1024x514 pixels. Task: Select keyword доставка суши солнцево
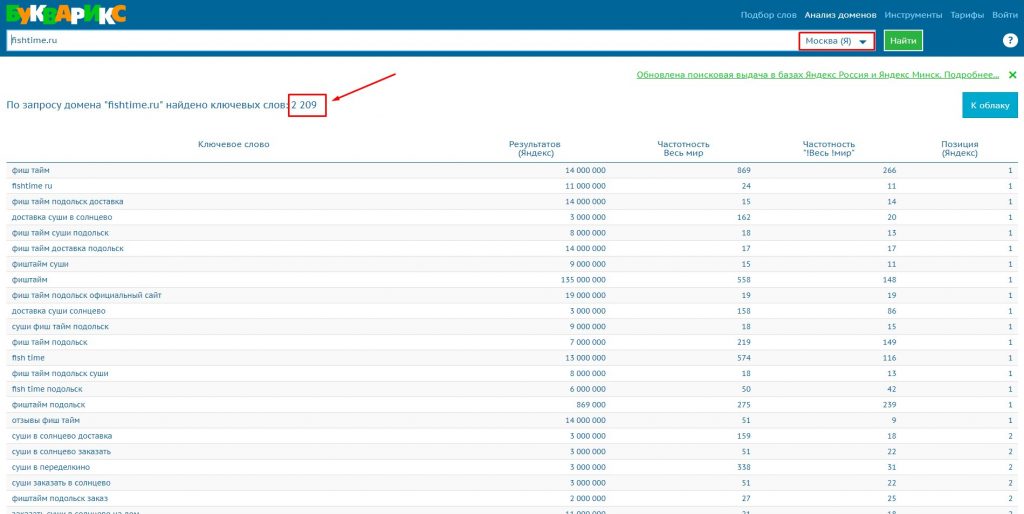(x=59, y=312)
